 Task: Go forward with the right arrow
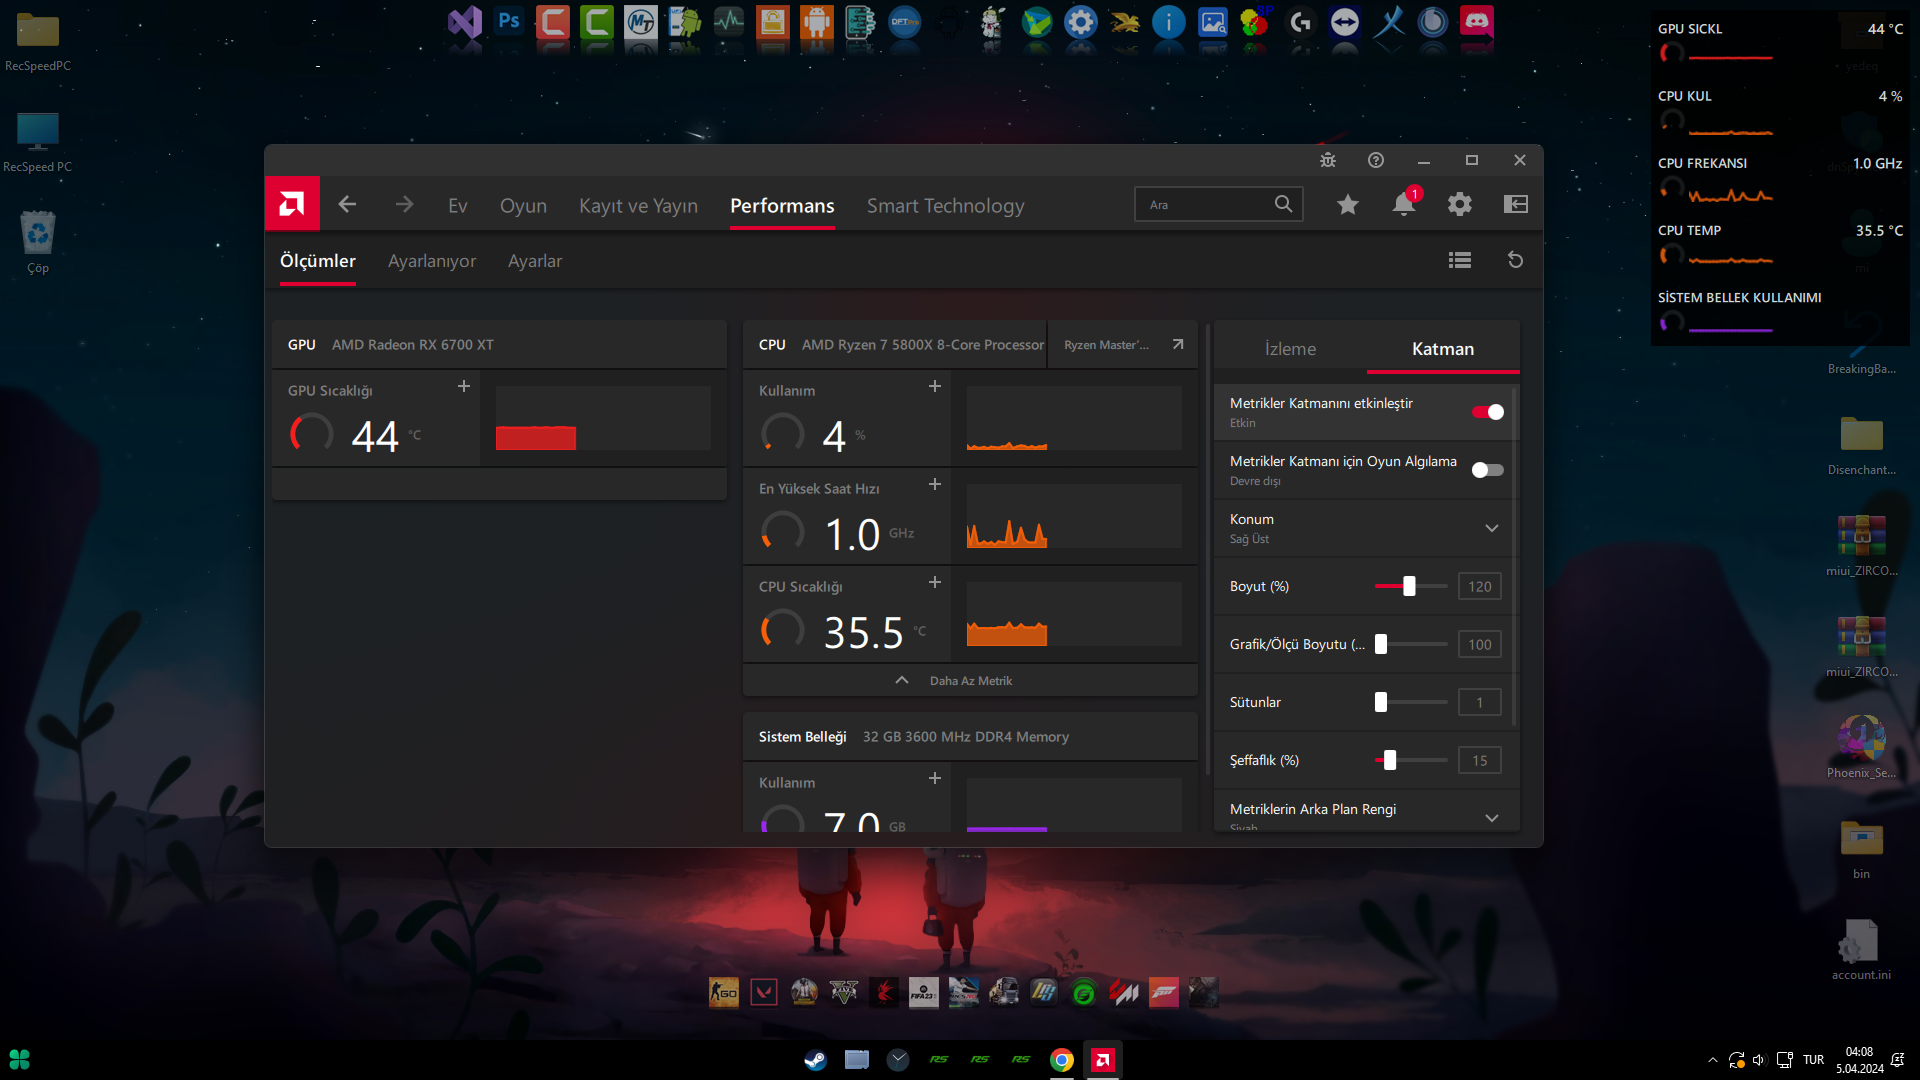point(404,204)
